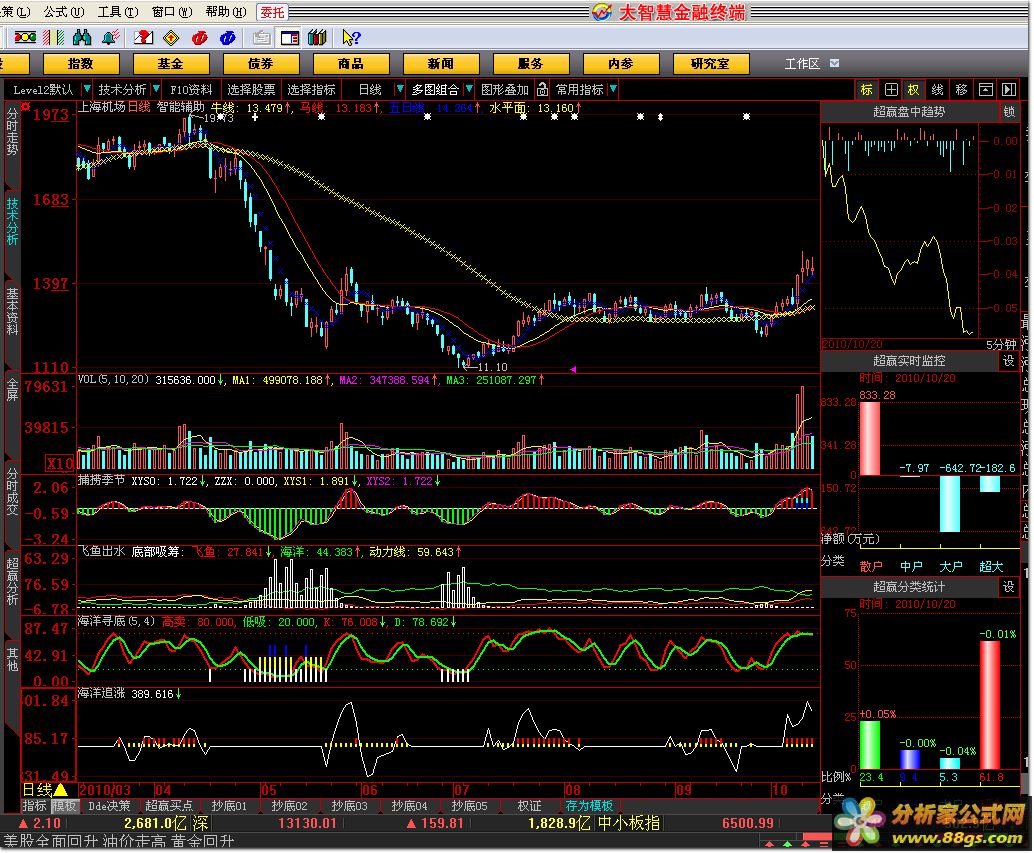Image resolution: width=1034 pixels, height=853 pixels.
Task: Open the 窗口 menu
Action: (171, 12)
